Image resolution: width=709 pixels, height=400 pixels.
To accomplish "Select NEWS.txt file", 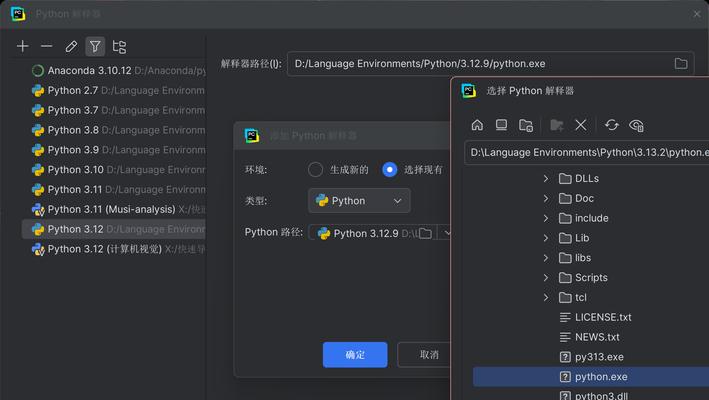I will [x=591, y=337].
